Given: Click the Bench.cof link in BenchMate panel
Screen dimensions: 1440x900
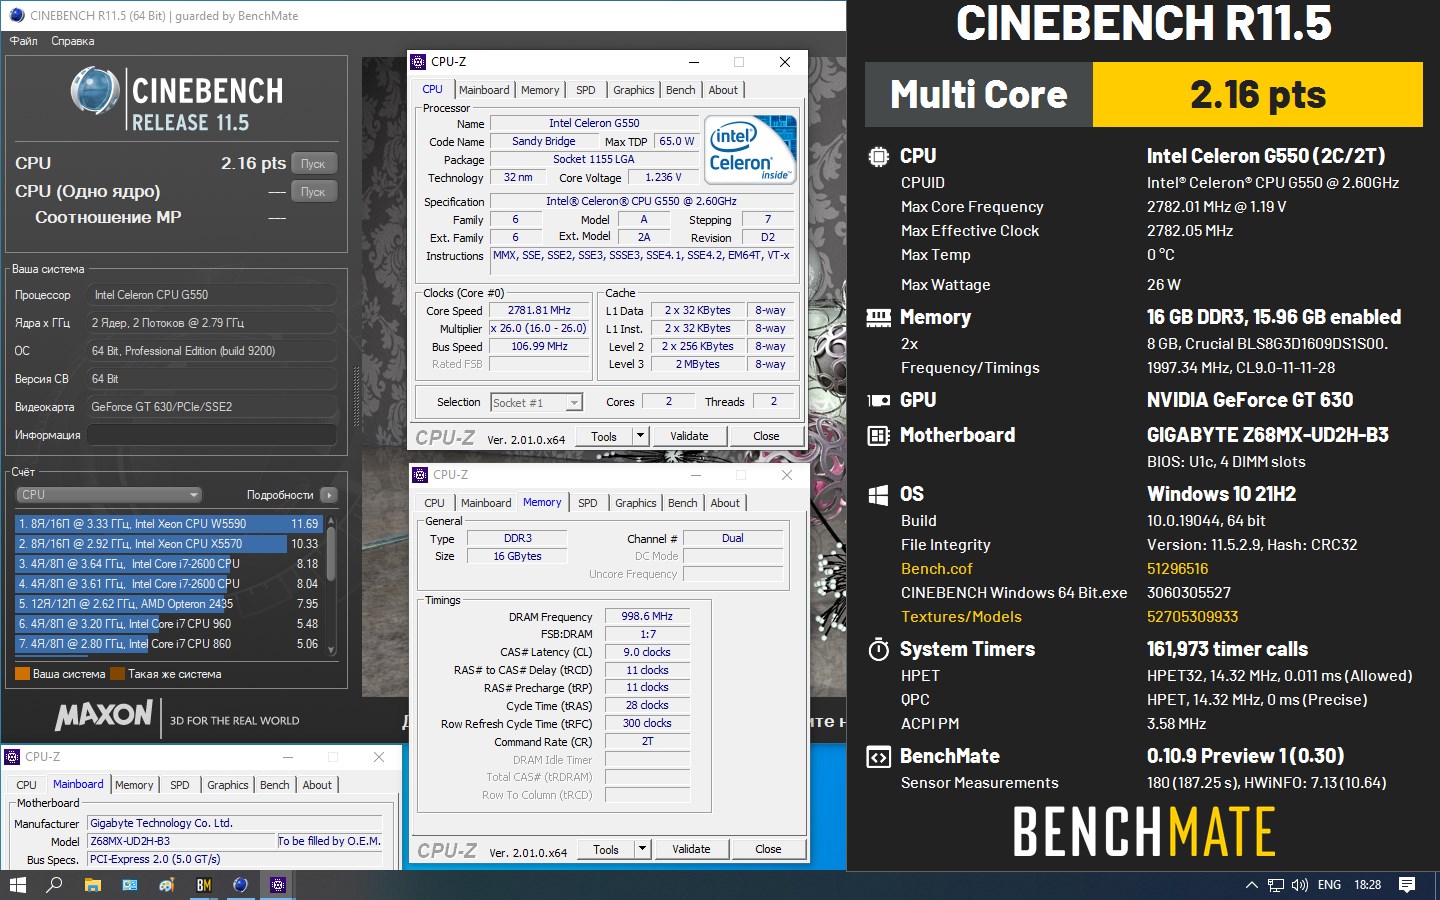Looking at the screenshot, I should [937, 569].
